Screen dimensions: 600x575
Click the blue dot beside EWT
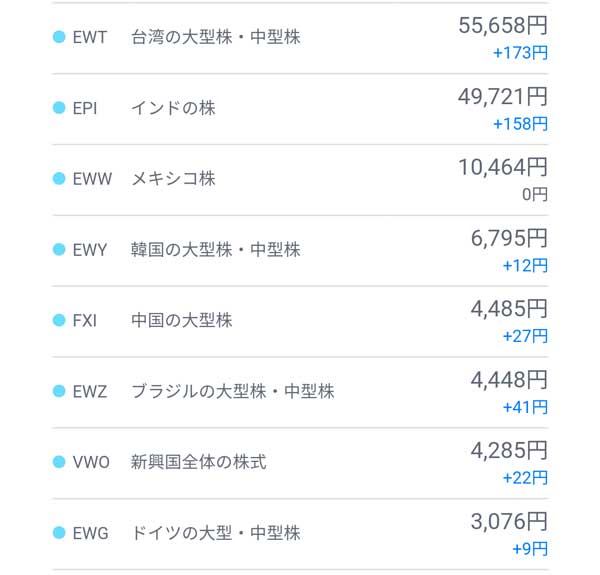[x=58, y=38]
